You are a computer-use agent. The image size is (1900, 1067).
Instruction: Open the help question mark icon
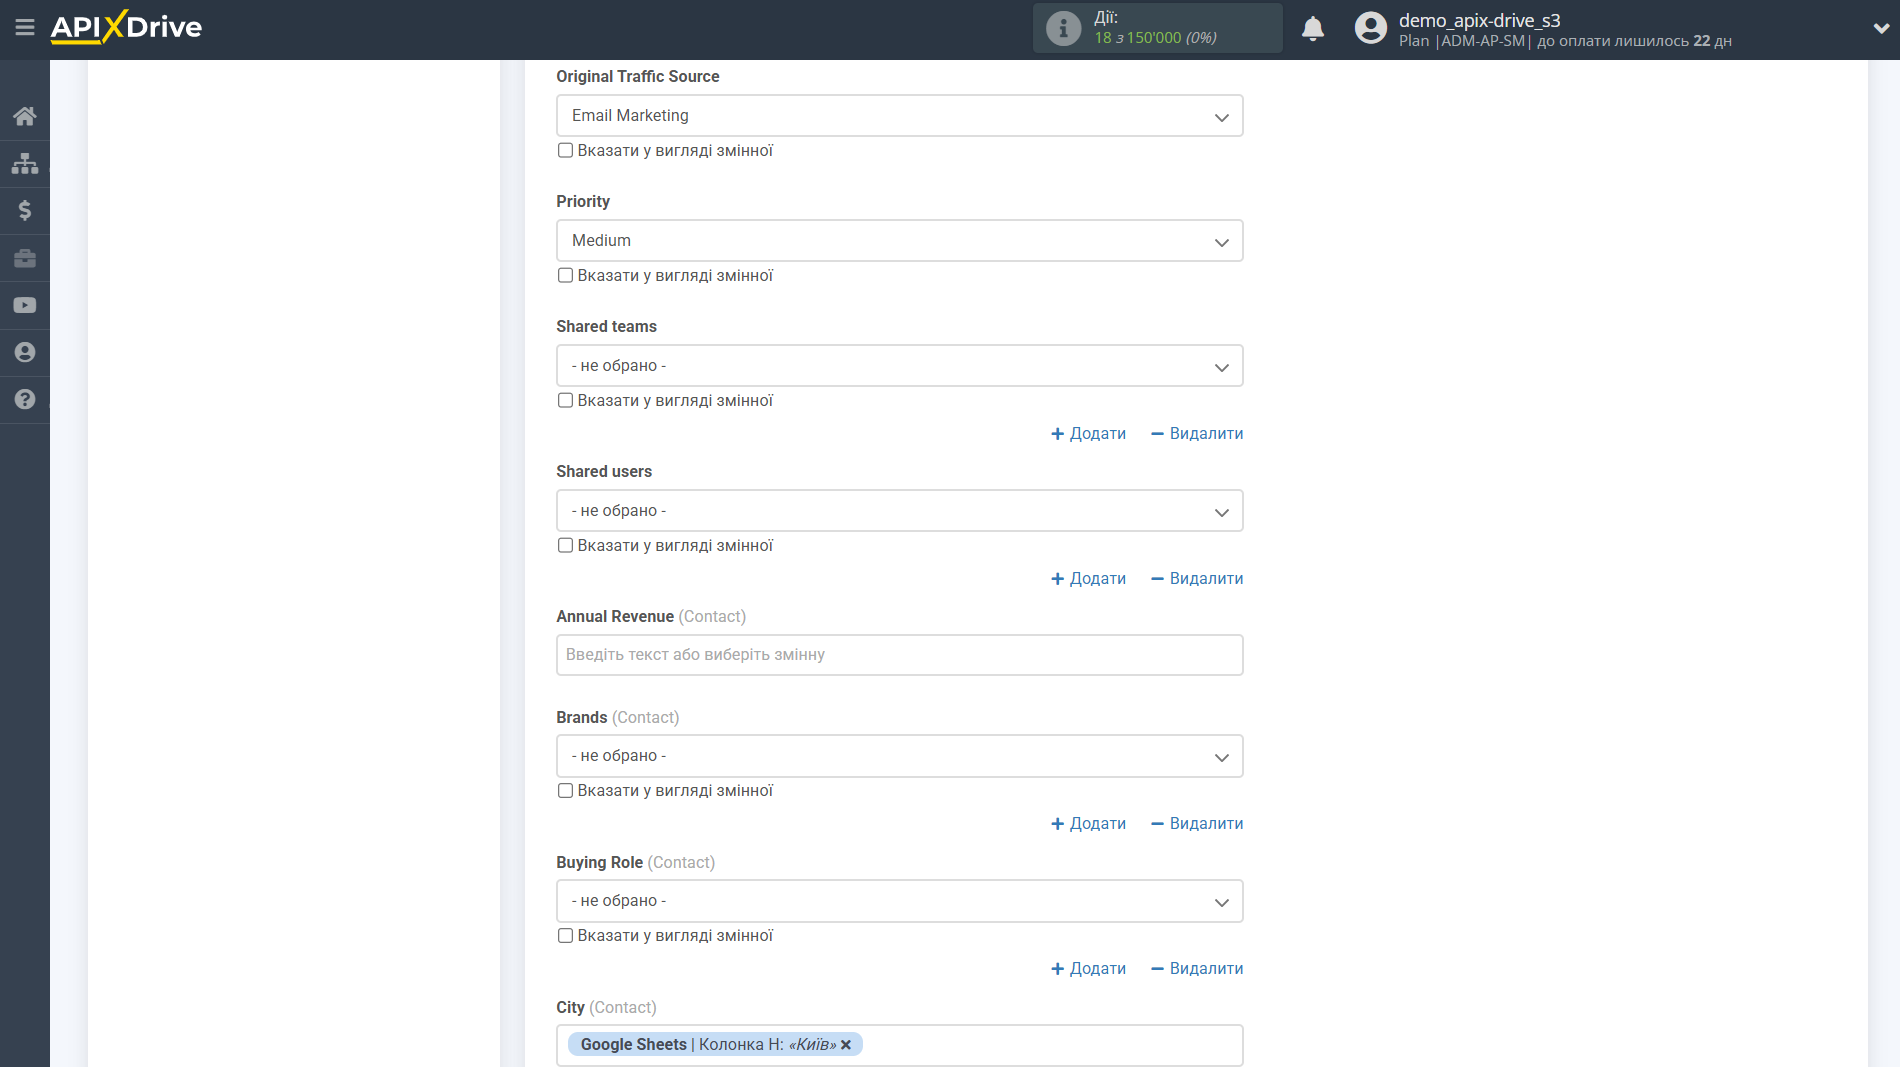[x=25, y=399]
